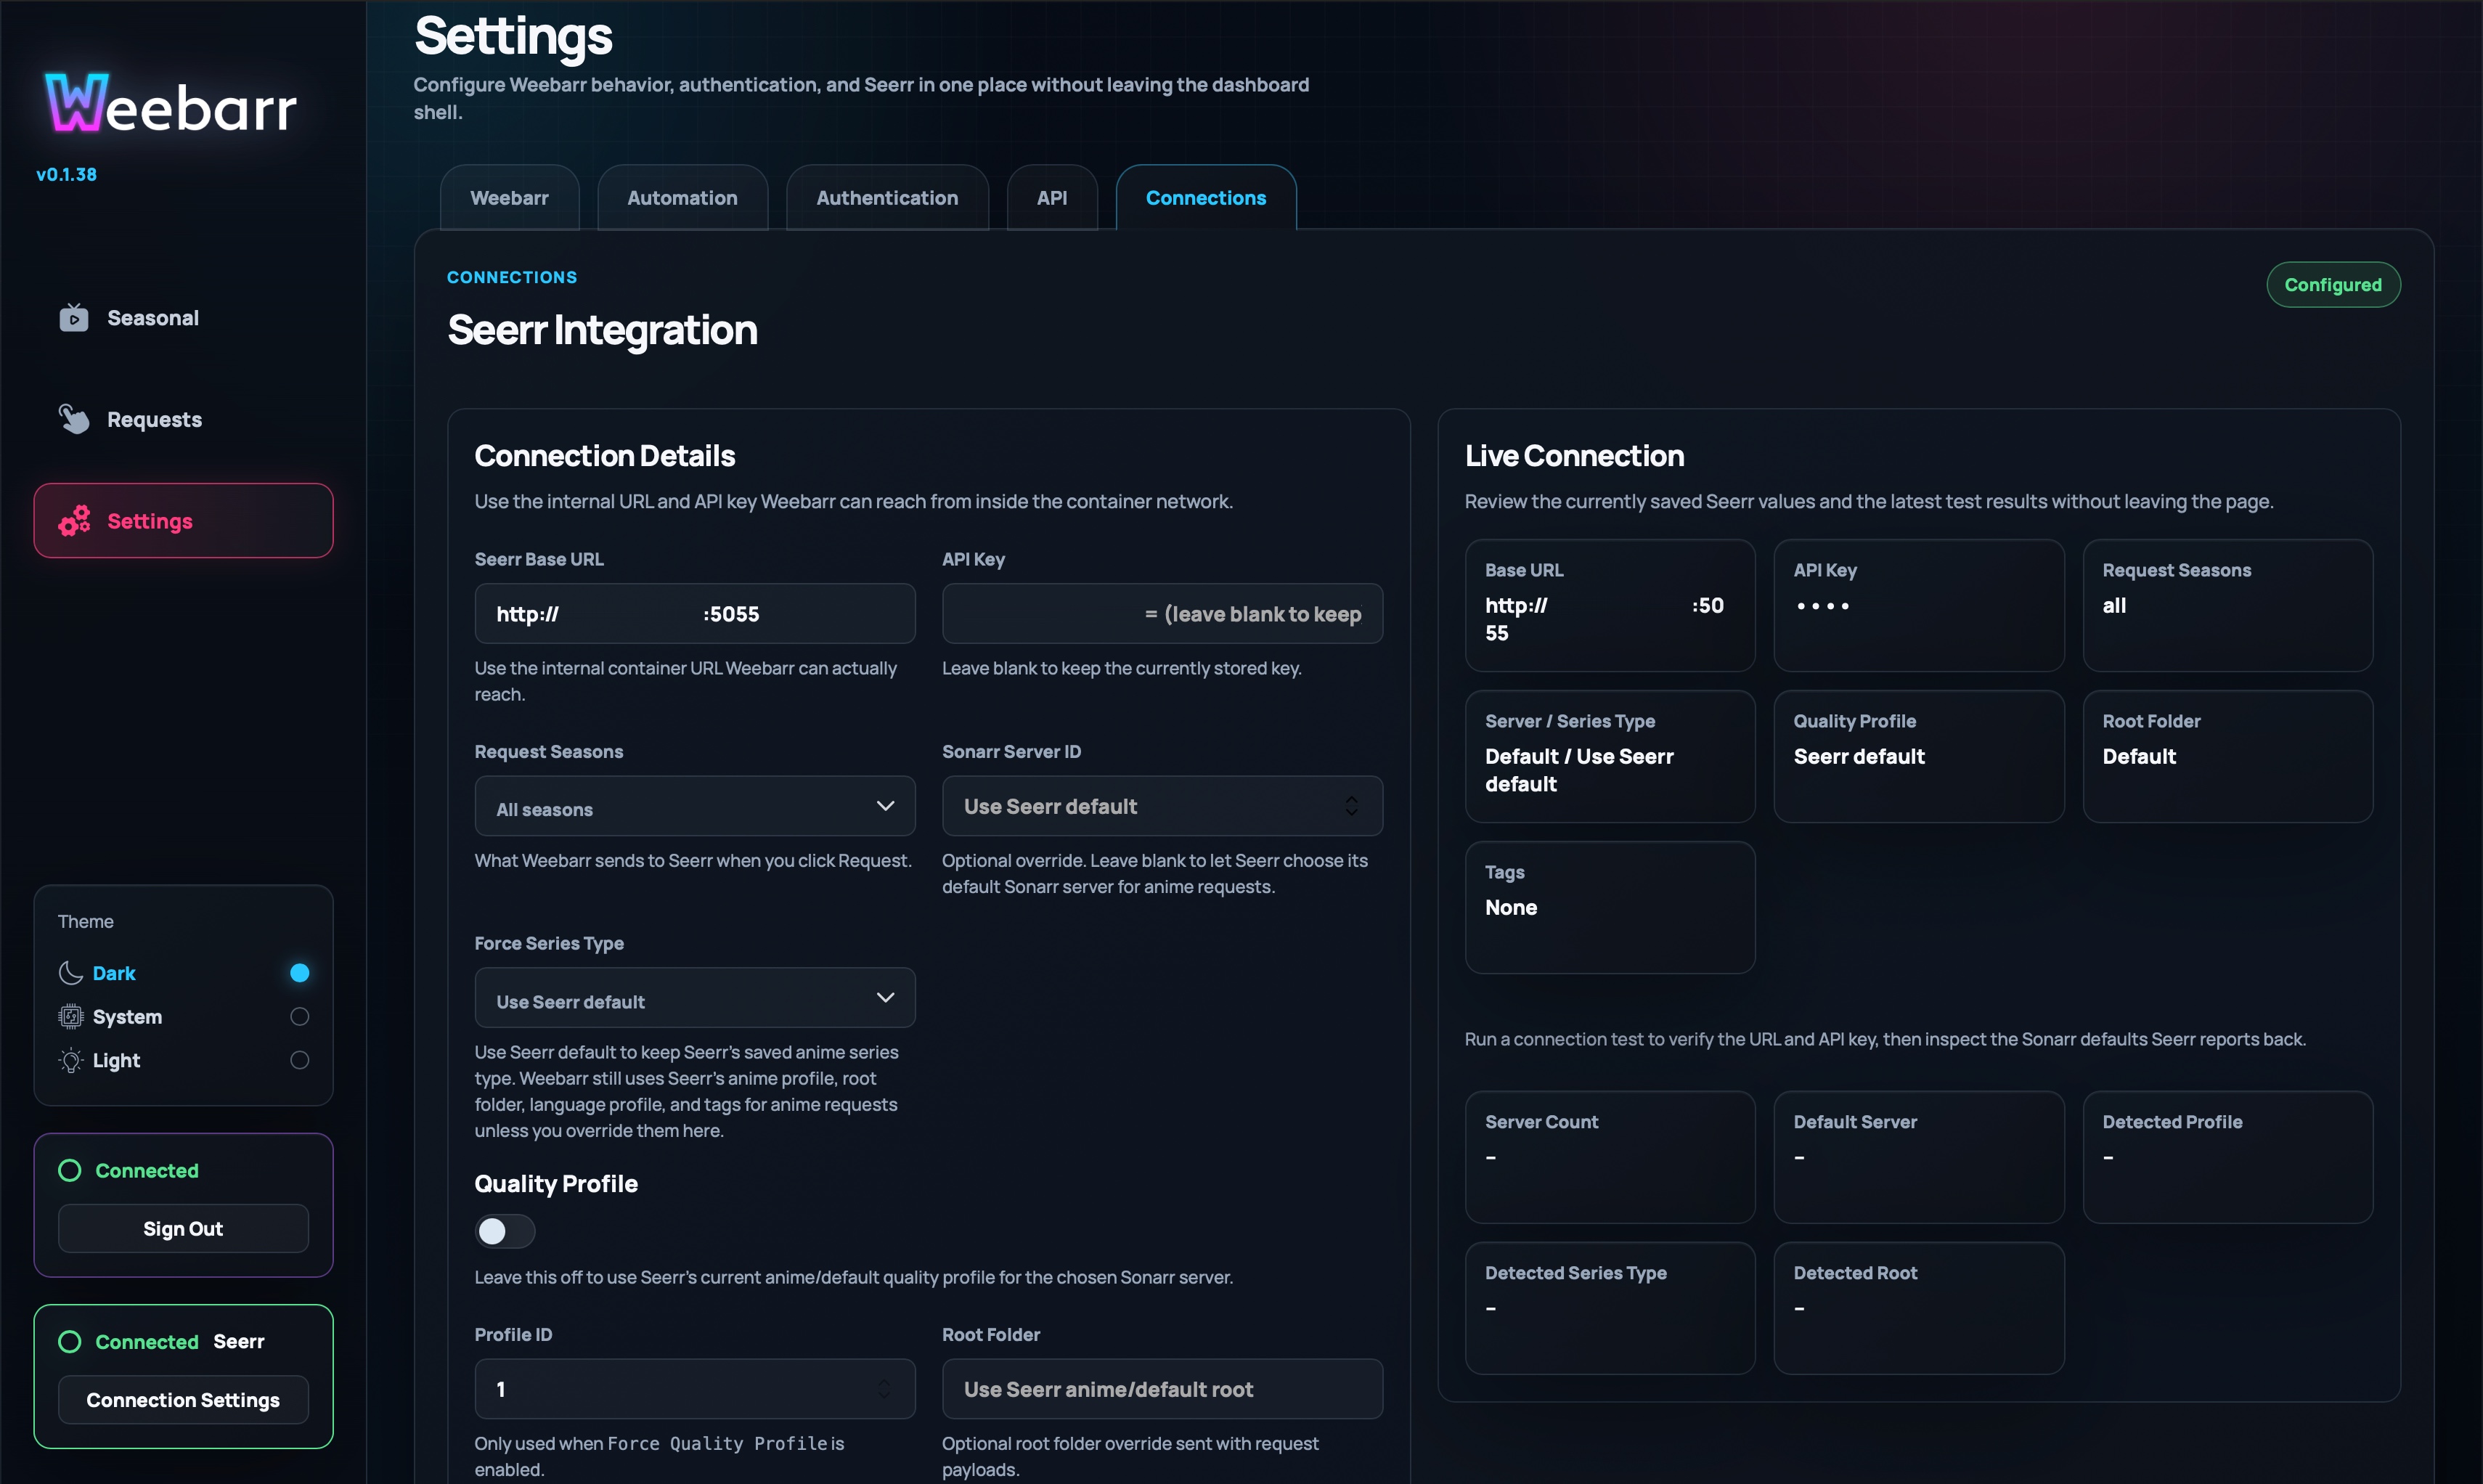Click the Settings gears icon
The height and width of the screenshot is (1484, 2483).
coord(74,521)
